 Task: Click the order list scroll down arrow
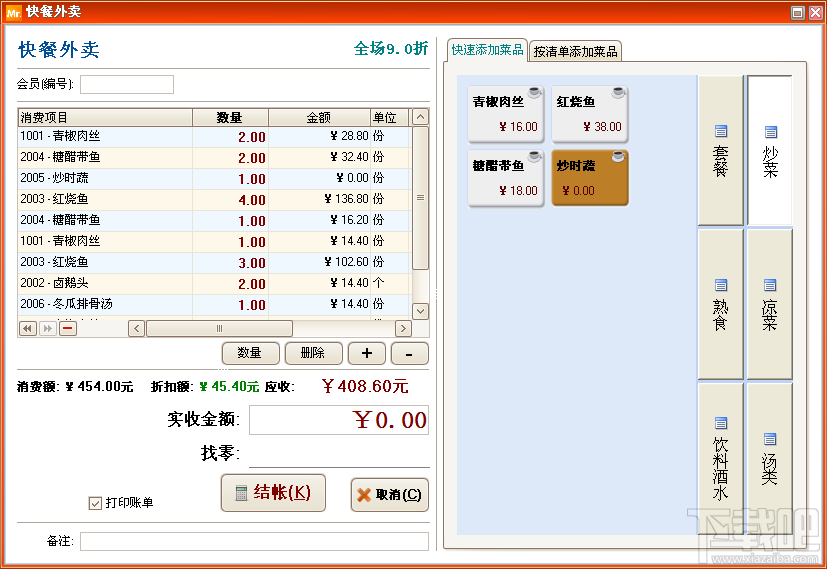pos(420,311)
